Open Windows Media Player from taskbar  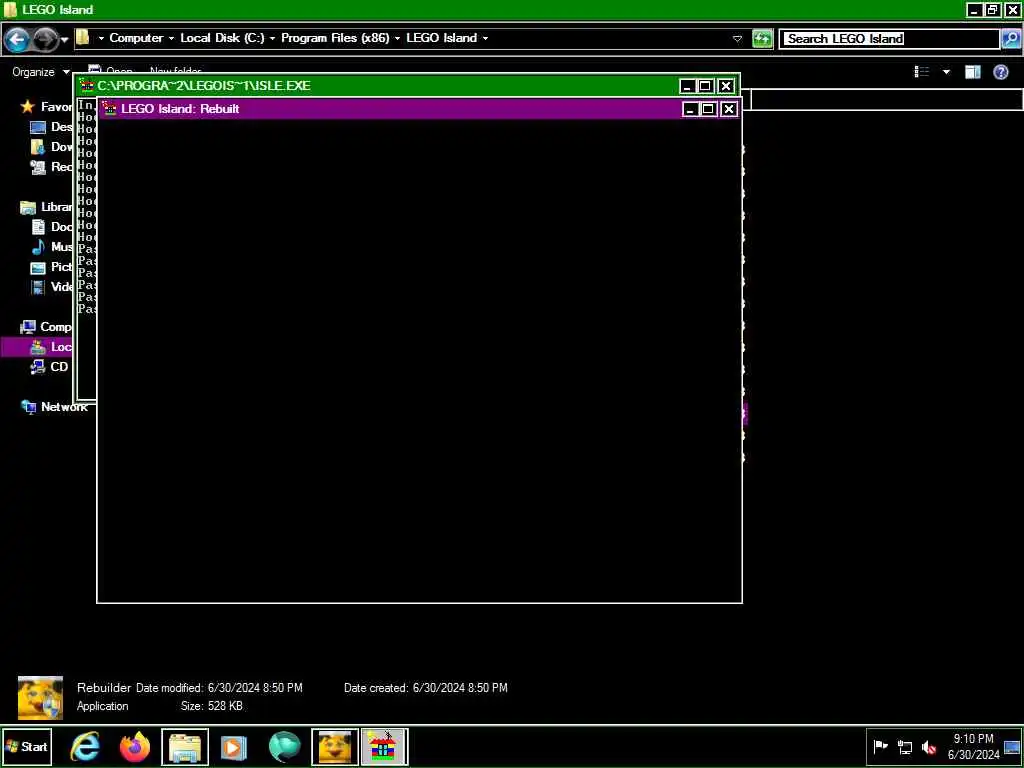[x=234, y=747]
